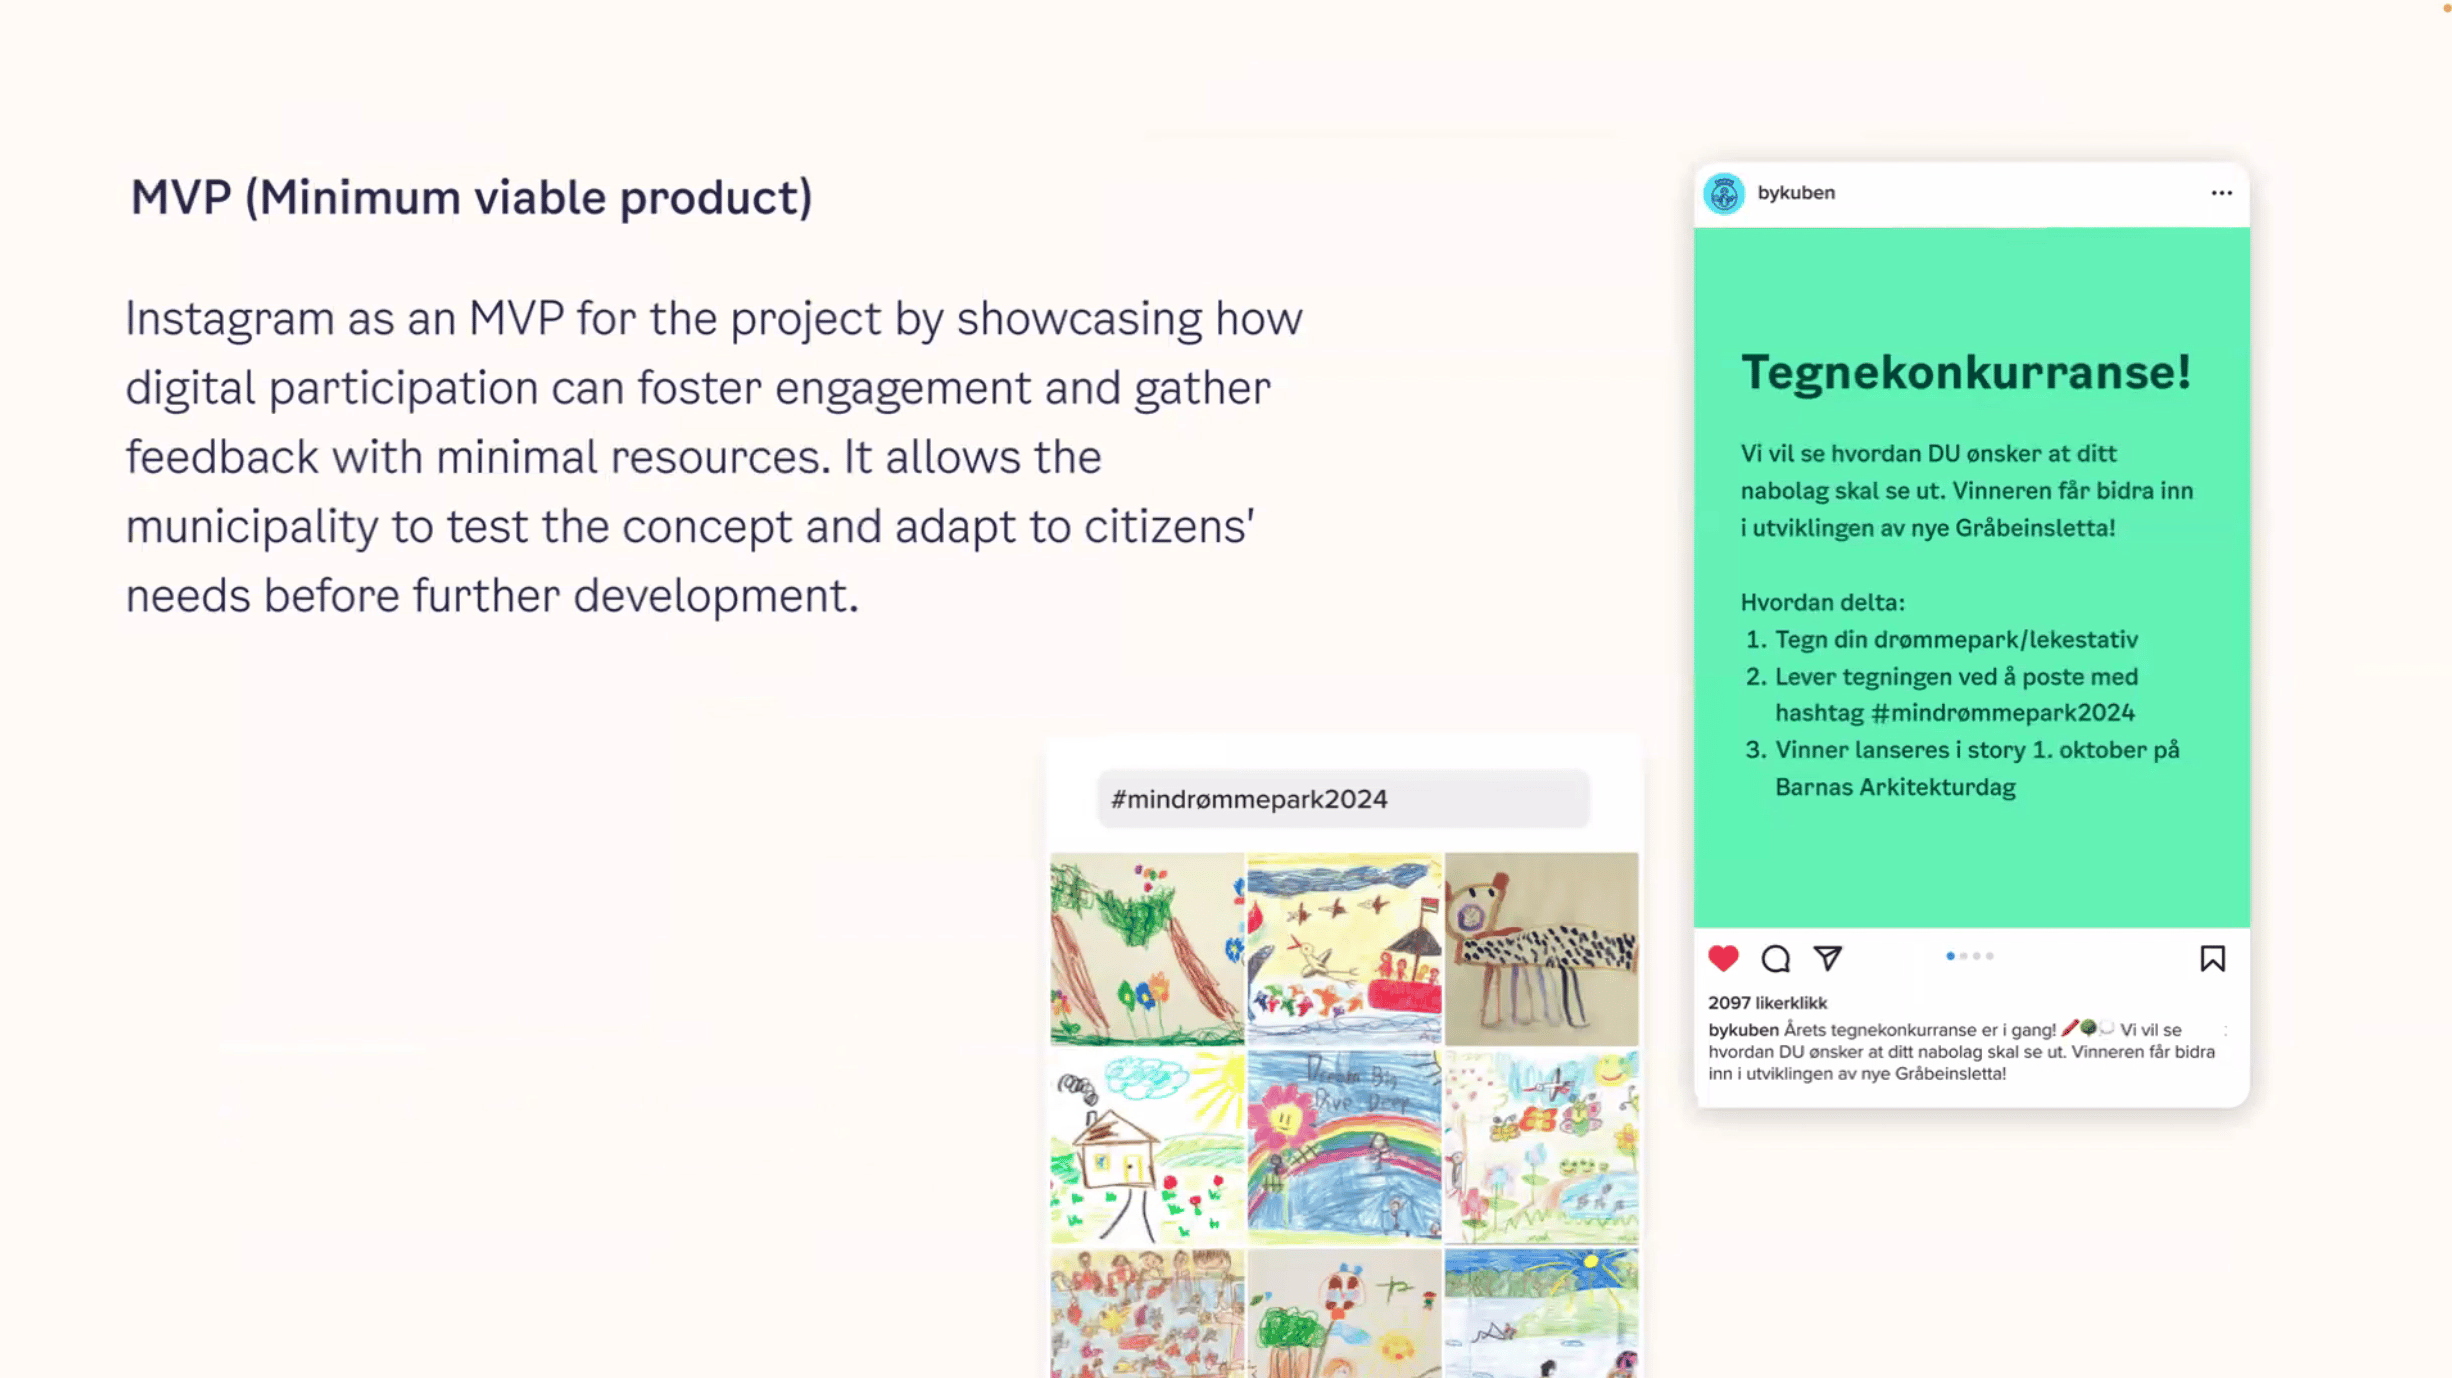Open the bykuben username in post header
The image size is (2452, 1378).
1796,193
